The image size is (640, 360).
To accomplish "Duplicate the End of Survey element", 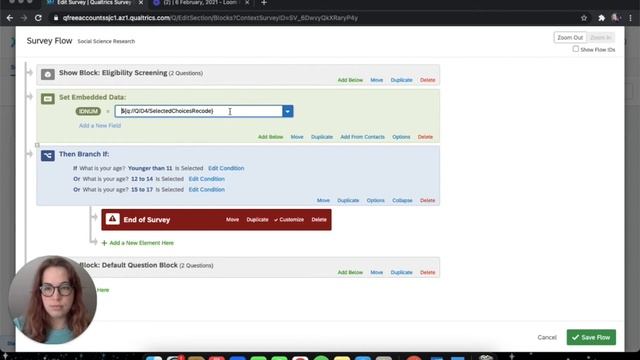I will (258, 220).
